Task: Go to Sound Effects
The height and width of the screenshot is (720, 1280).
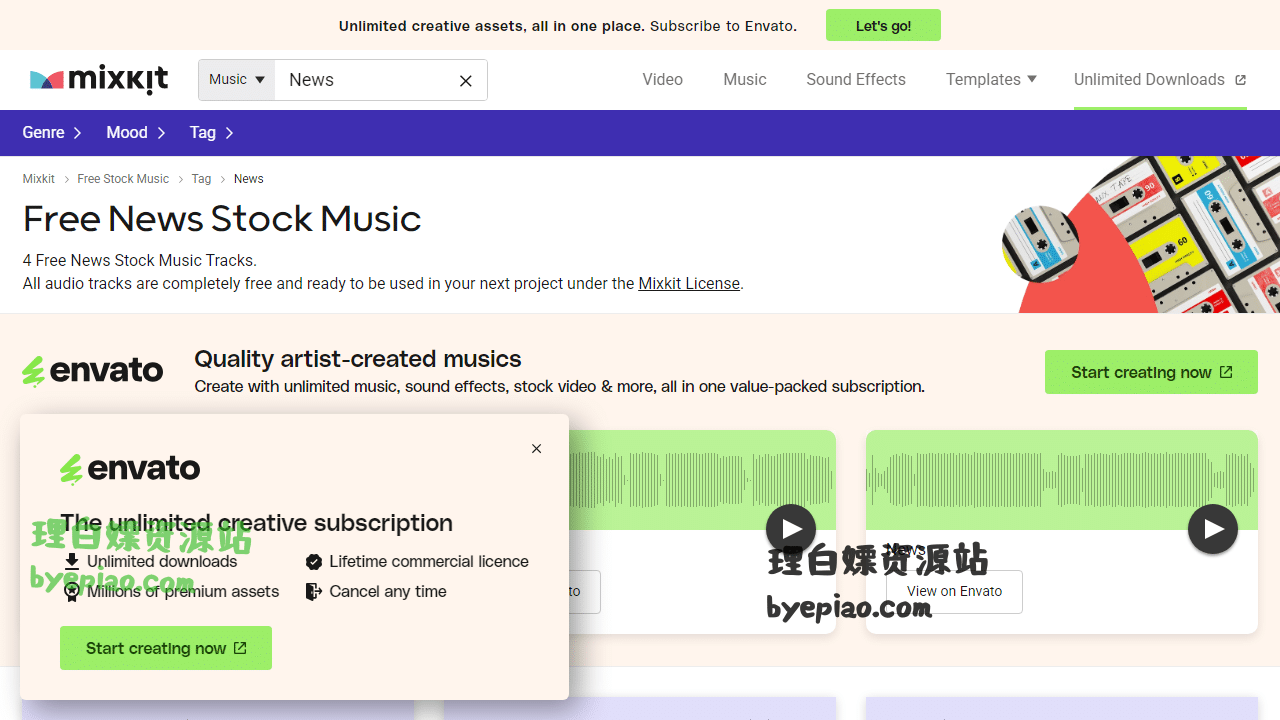Action: click(x=856, y=80)
